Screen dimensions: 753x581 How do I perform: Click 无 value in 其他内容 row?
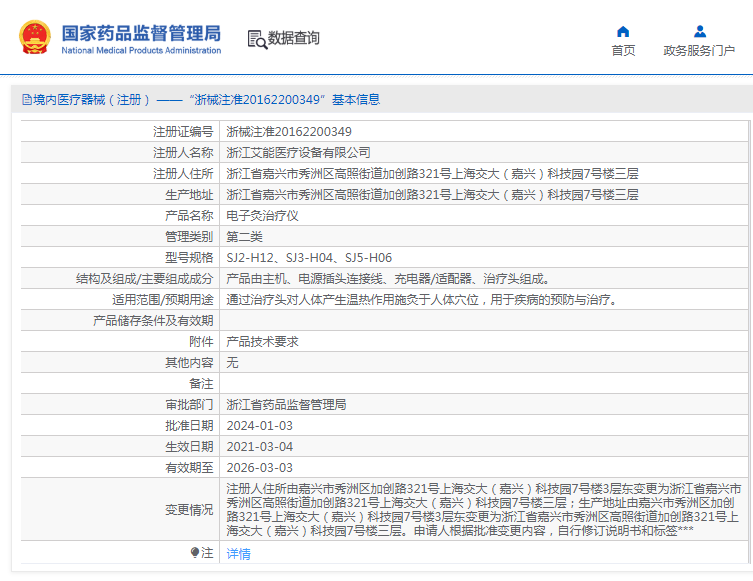point(232,363)
